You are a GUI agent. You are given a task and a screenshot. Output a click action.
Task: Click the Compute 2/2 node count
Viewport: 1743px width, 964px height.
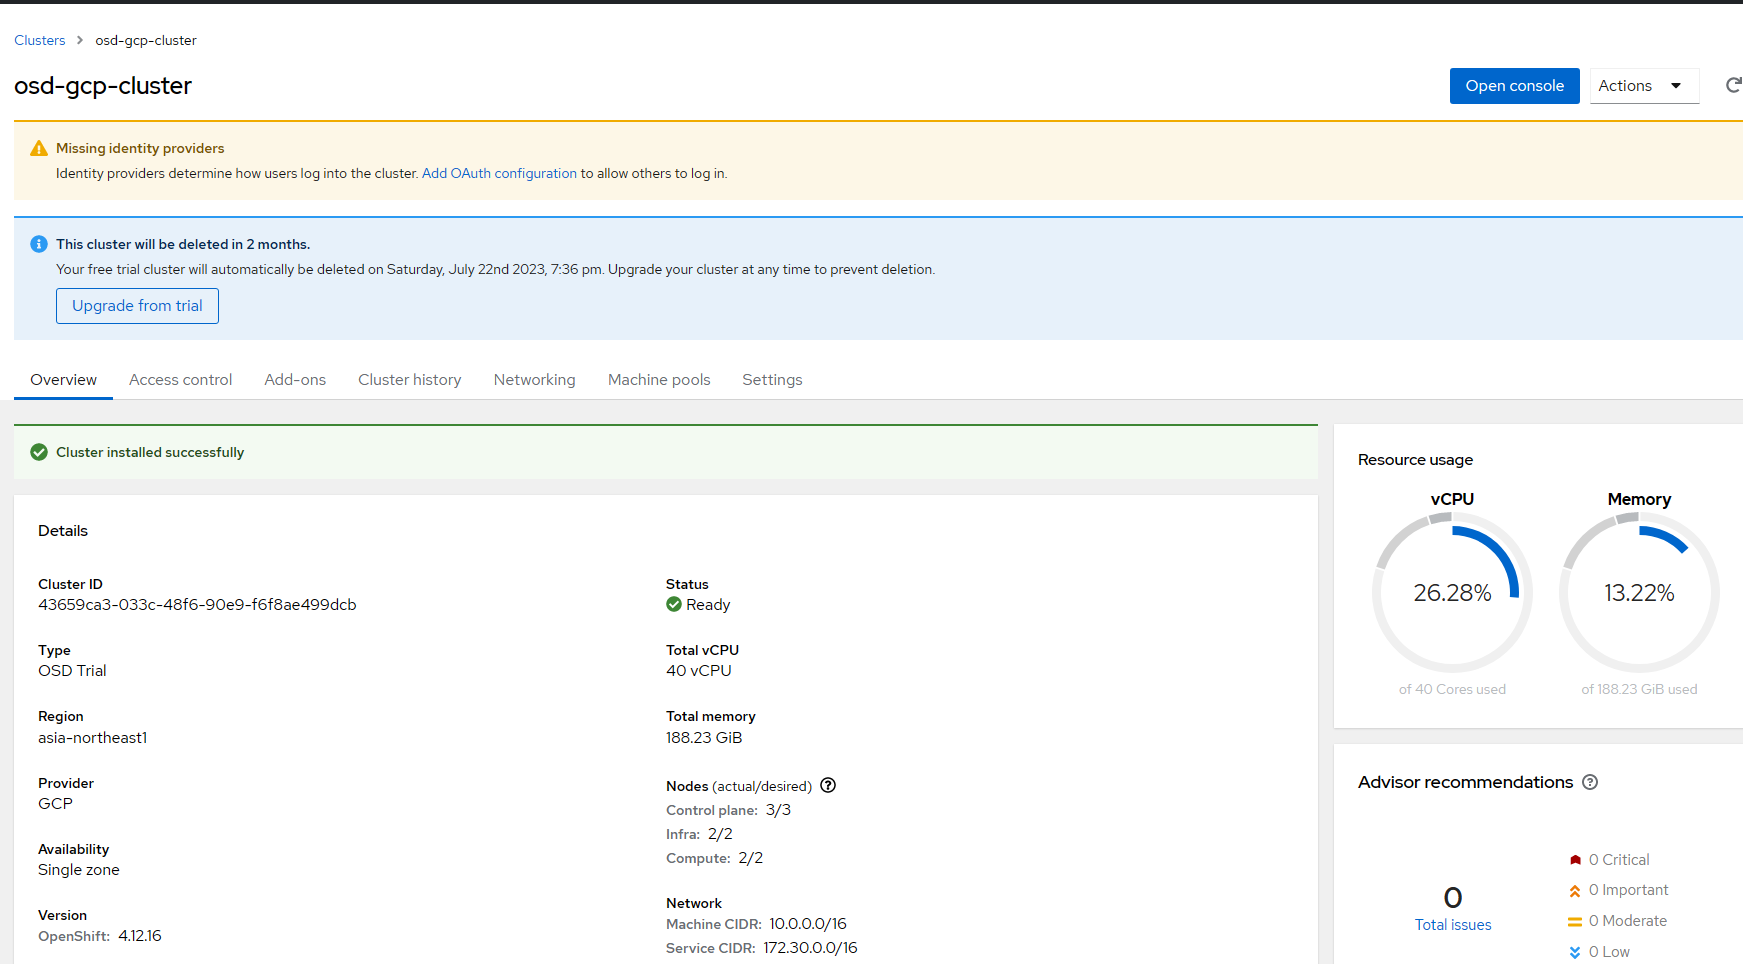point(751,858)
